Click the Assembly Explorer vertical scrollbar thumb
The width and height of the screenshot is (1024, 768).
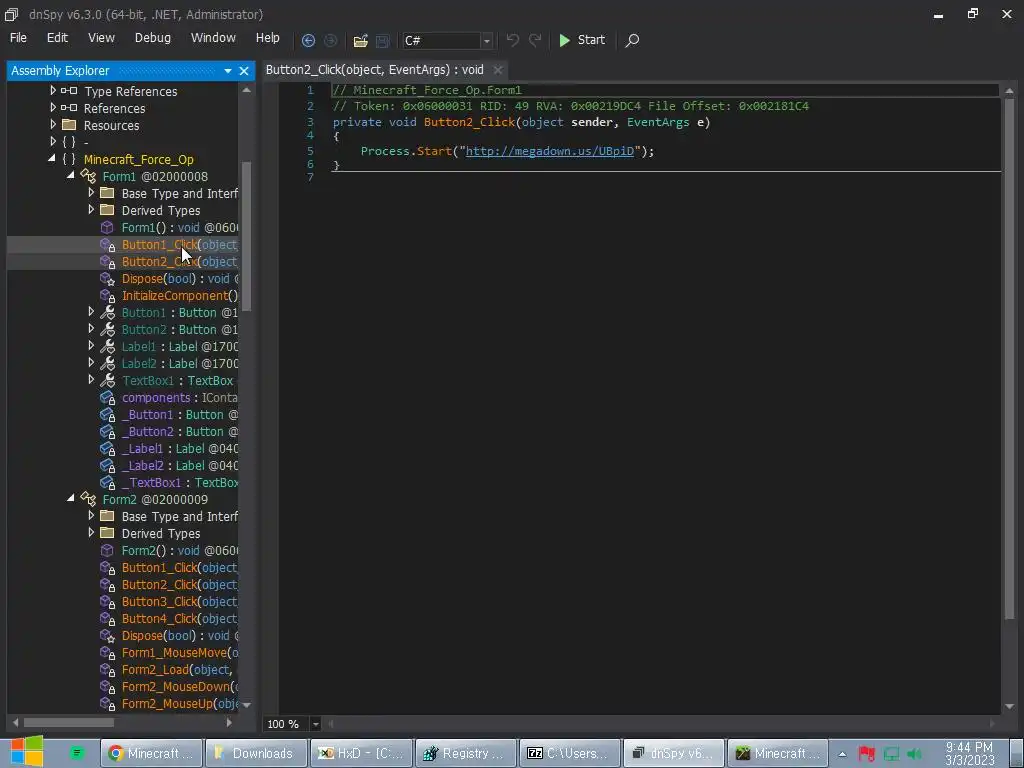tap(246, 235)
